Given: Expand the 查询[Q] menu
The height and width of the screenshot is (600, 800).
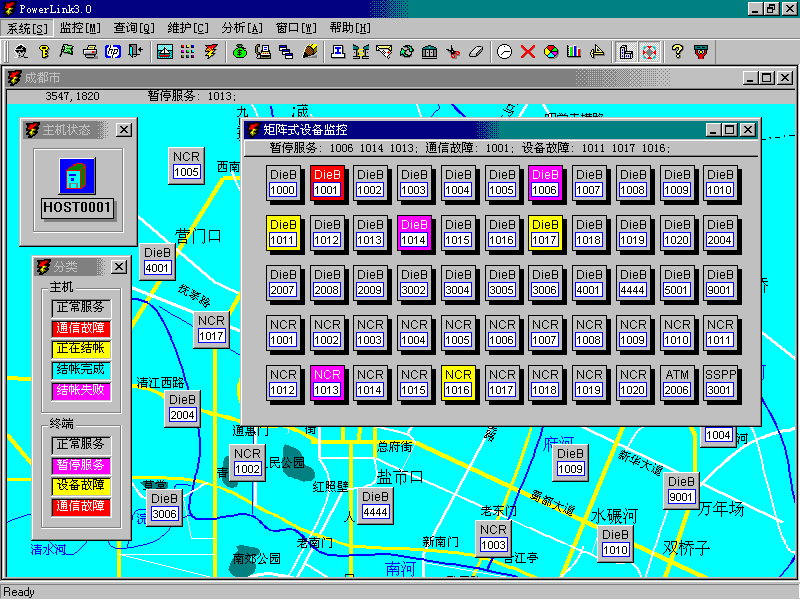Looking at the screenshot, I should (x=134, y=28).
